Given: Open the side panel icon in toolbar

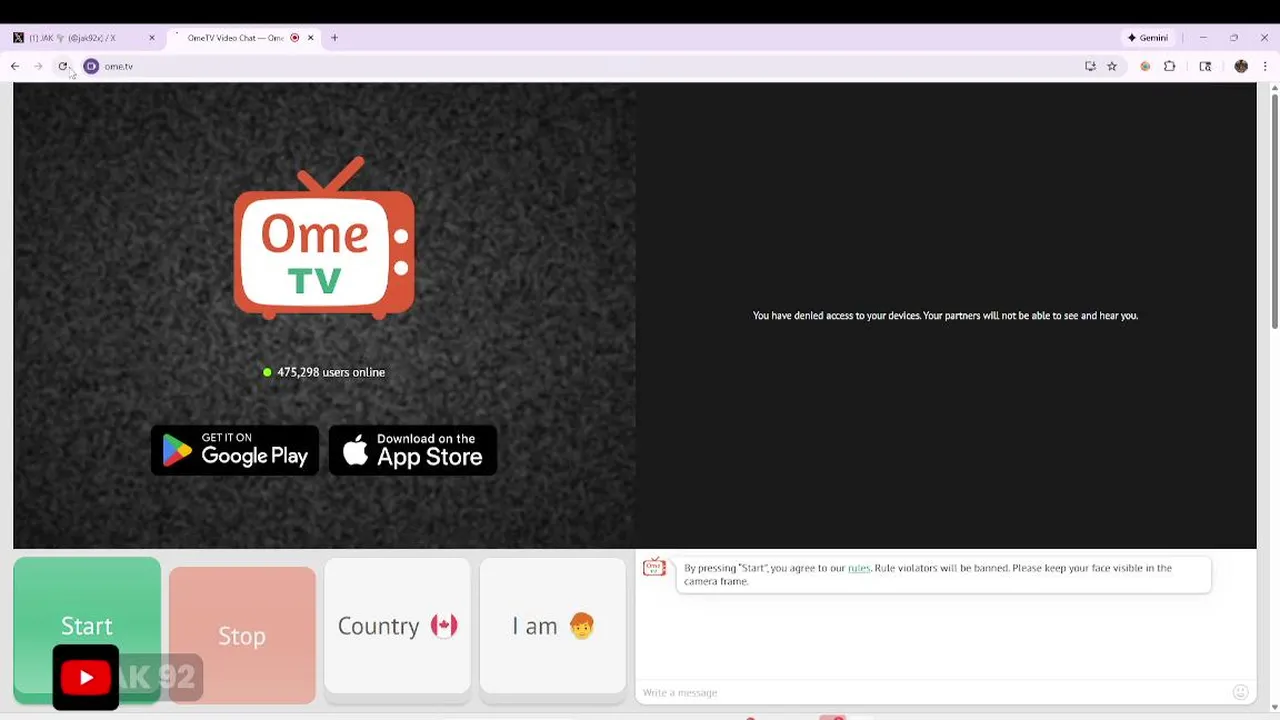Looking at the screenshot, I should click(x=1205, y=66).
